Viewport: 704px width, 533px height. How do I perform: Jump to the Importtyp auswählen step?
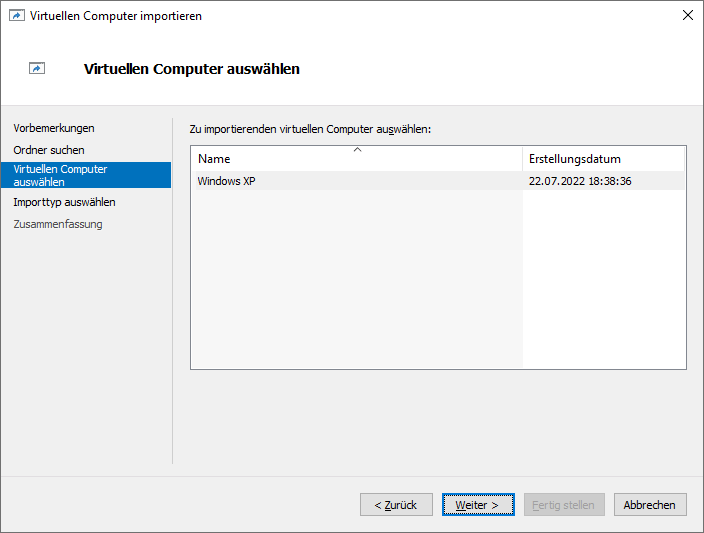[x=64, y=202]
